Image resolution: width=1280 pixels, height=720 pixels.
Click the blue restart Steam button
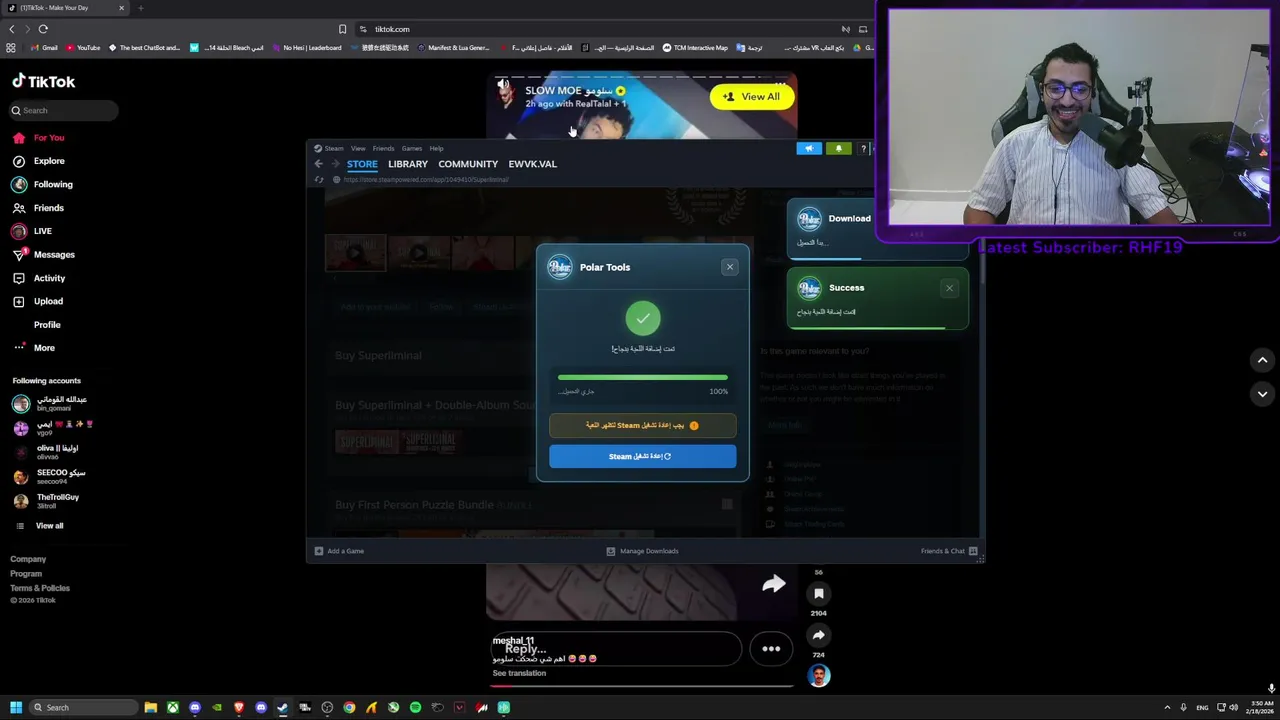point(642,457)
